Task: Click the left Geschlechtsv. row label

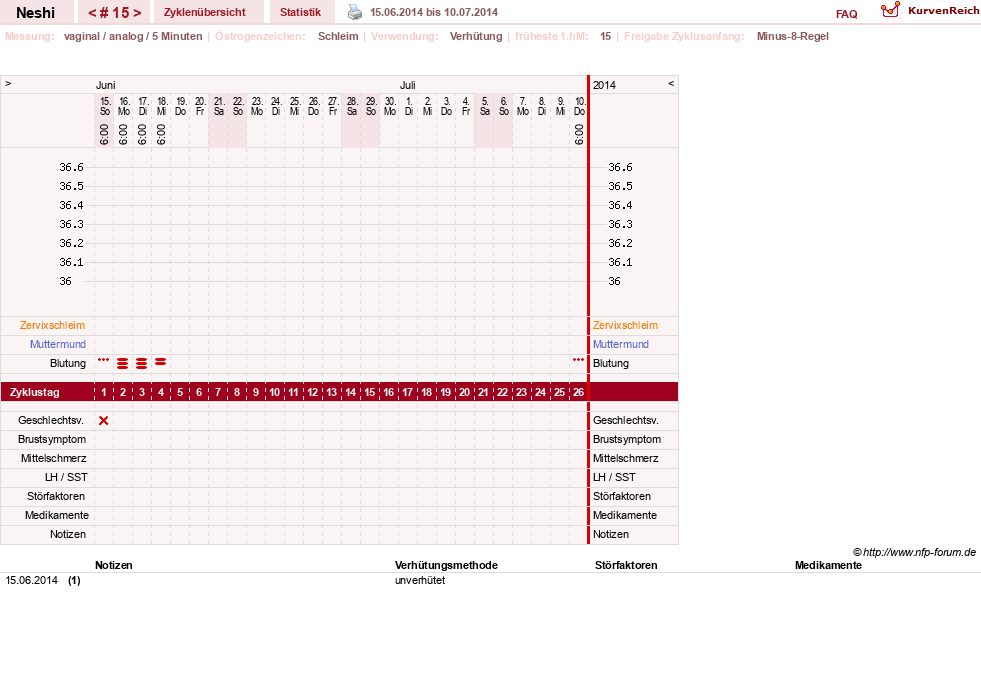Action: [x=51, y=421]
